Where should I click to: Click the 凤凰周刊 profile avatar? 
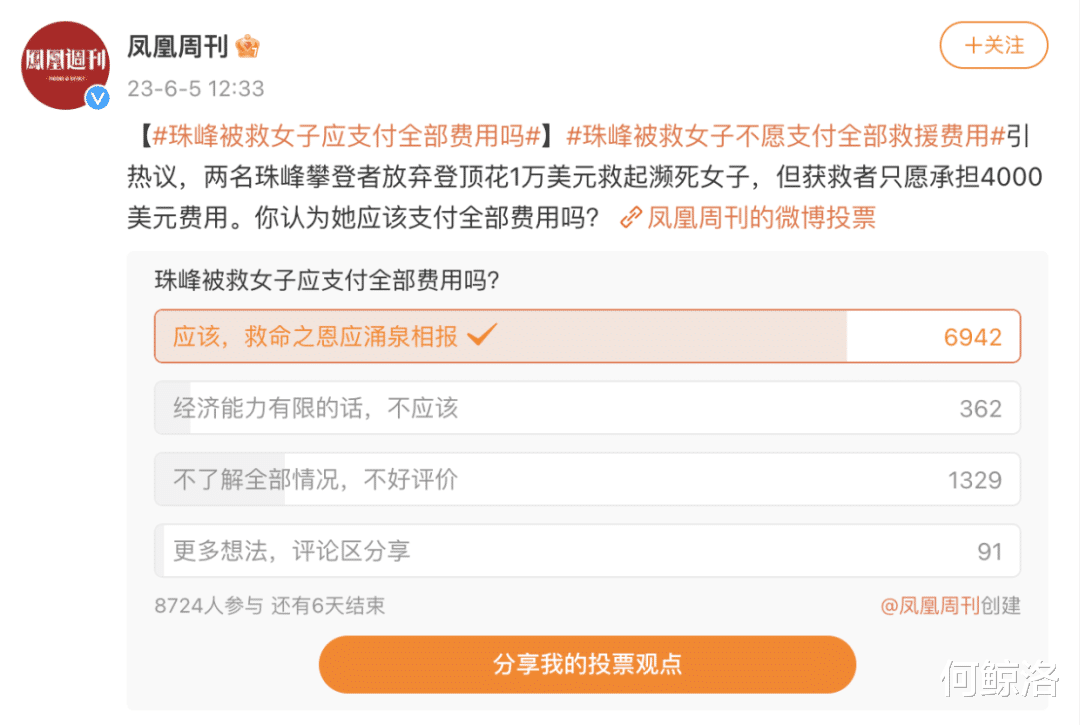click(64, 64)
